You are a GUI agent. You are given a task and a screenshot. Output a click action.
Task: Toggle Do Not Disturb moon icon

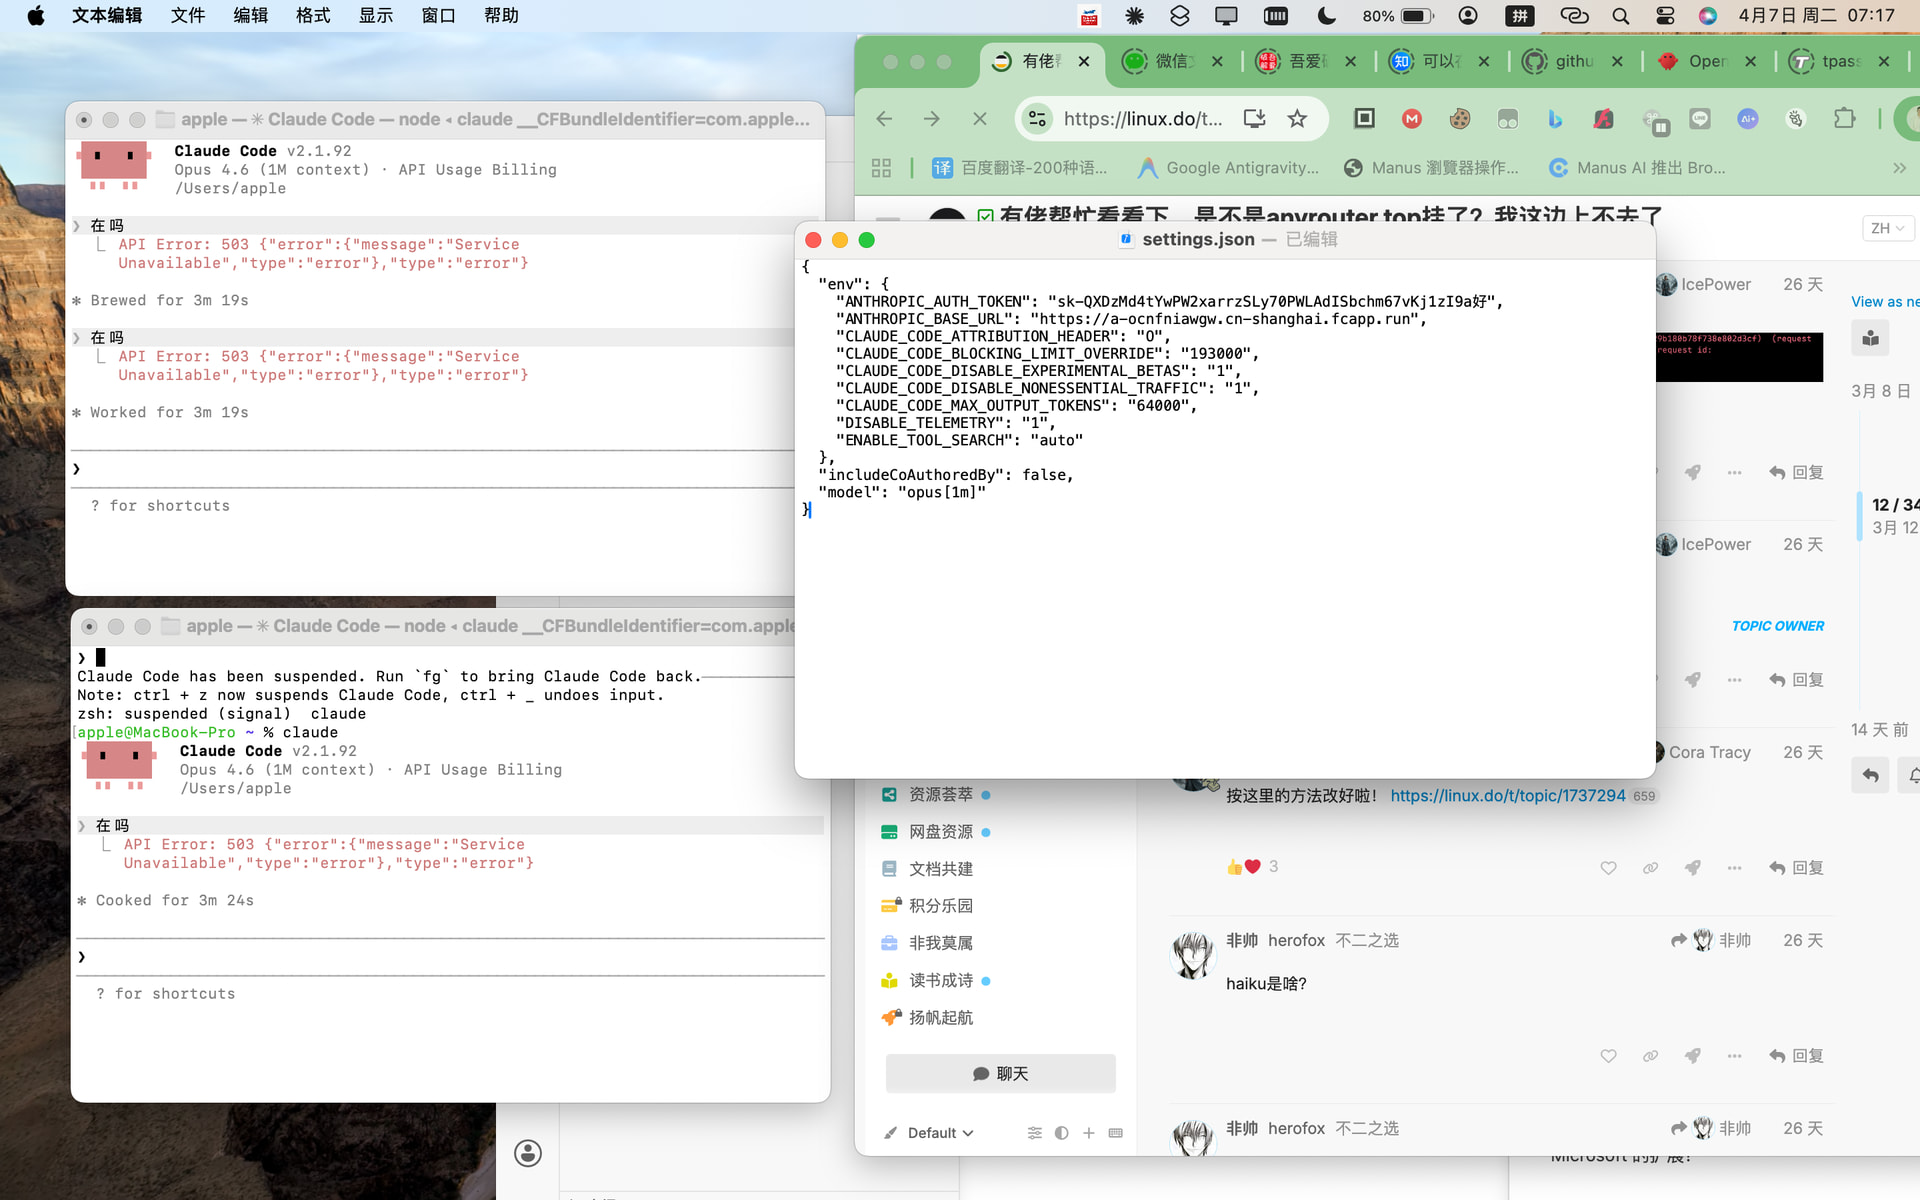tap(1327, 15)
